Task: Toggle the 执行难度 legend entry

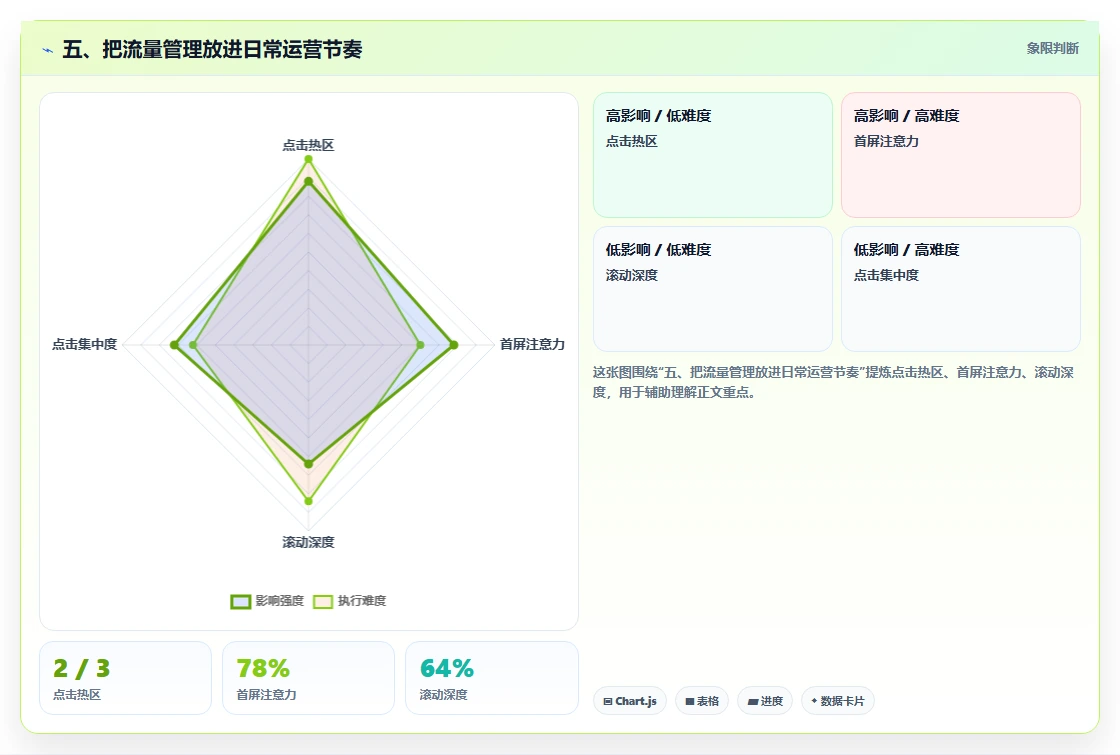Action: [349, 601]
